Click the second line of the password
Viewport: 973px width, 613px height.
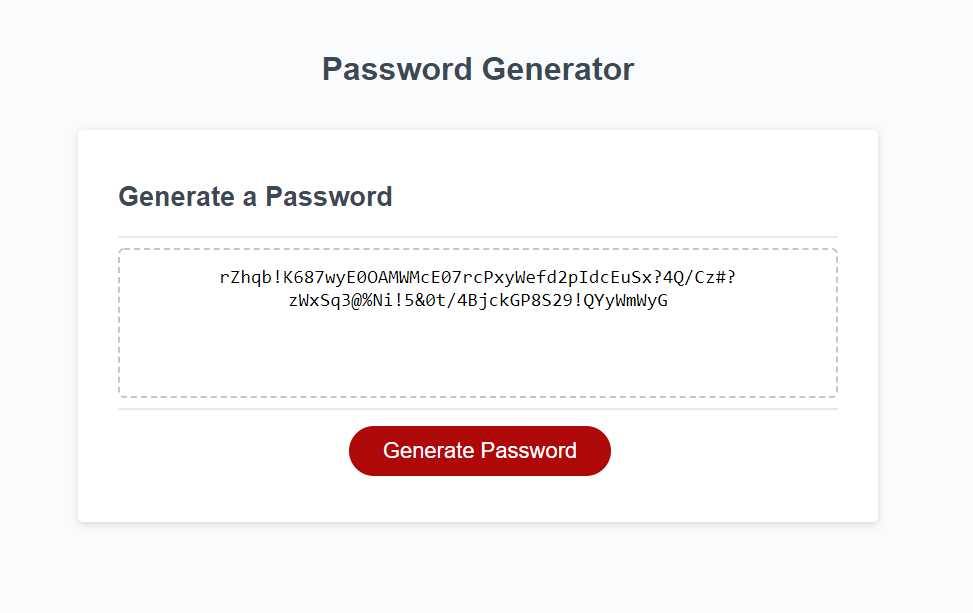tap(479, 300)
